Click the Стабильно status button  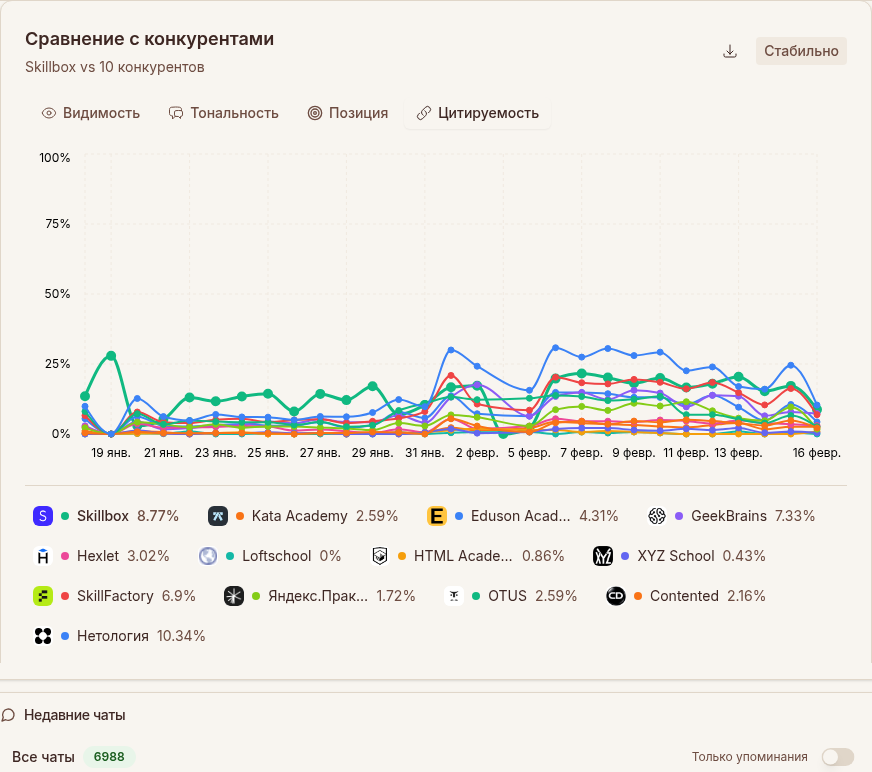[x=800, y=50]
